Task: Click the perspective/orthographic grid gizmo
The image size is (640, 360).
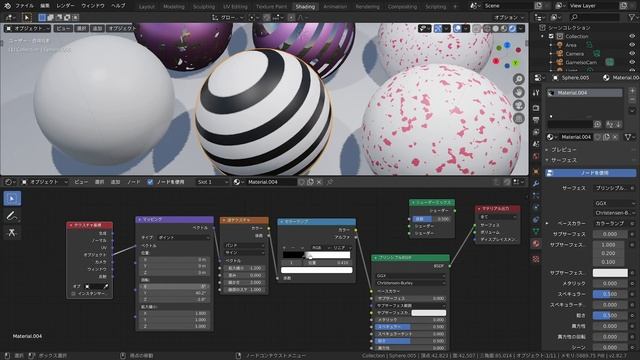Action: pyautogui.click(x=518, y=118)
